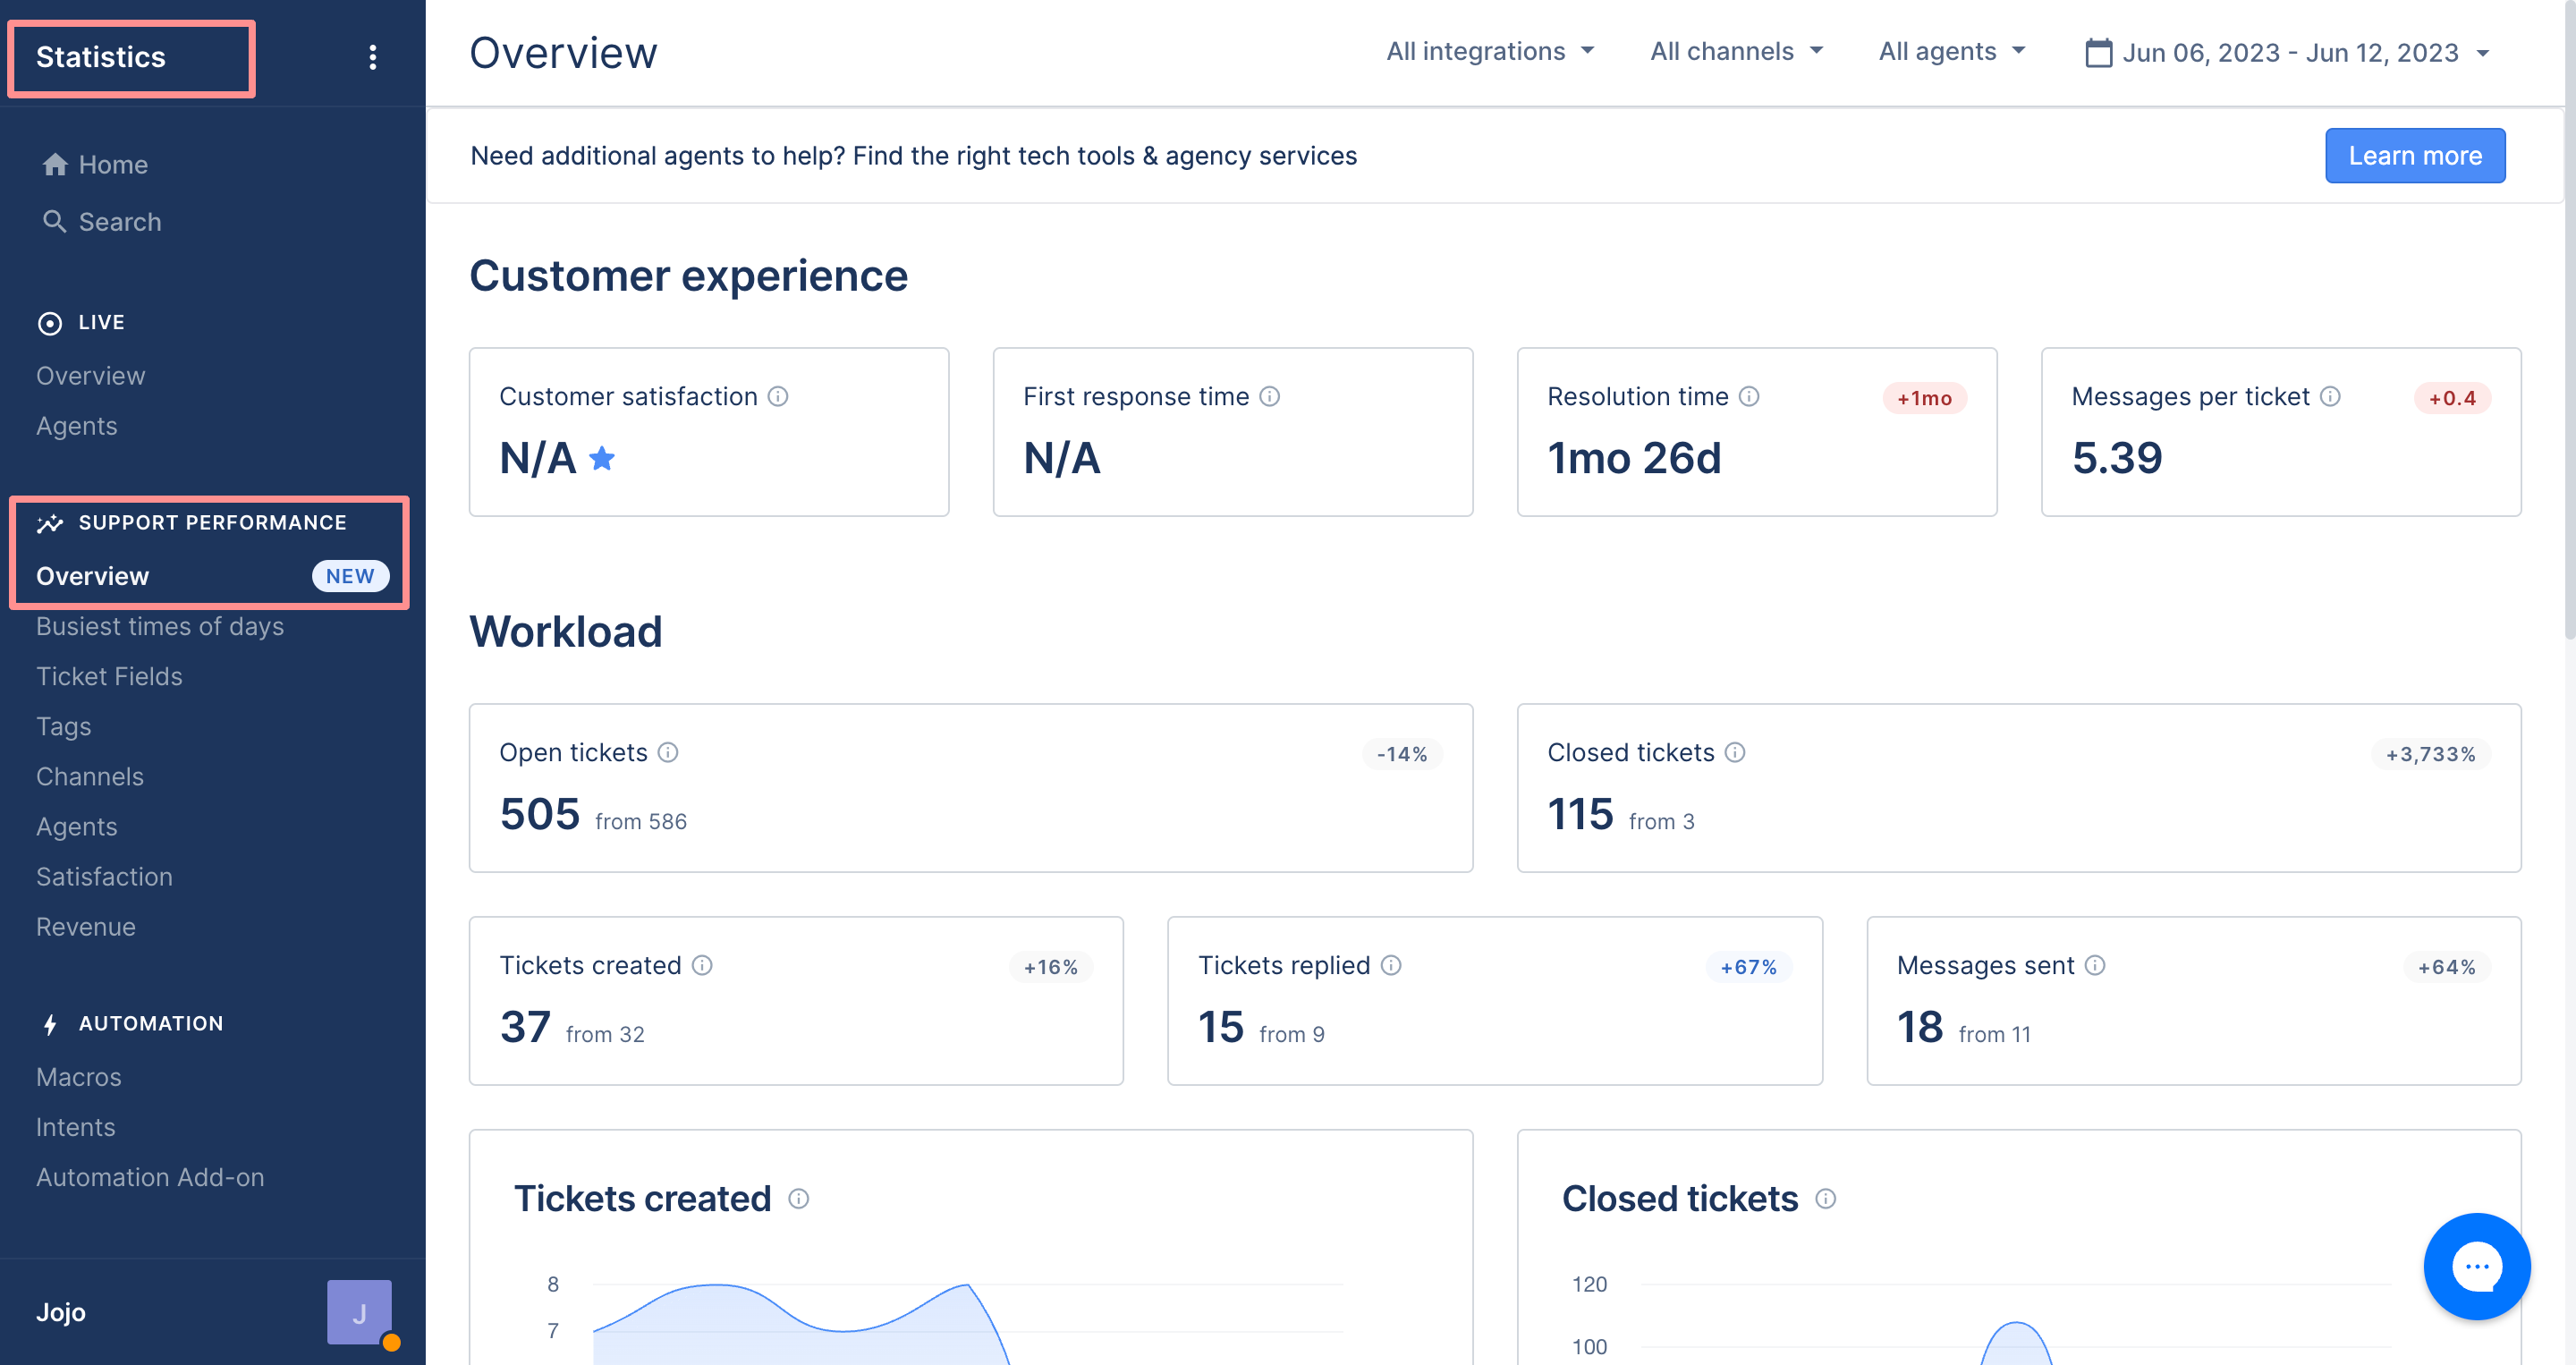
Task: Click the blue star next to N/A
Action: 602,458
